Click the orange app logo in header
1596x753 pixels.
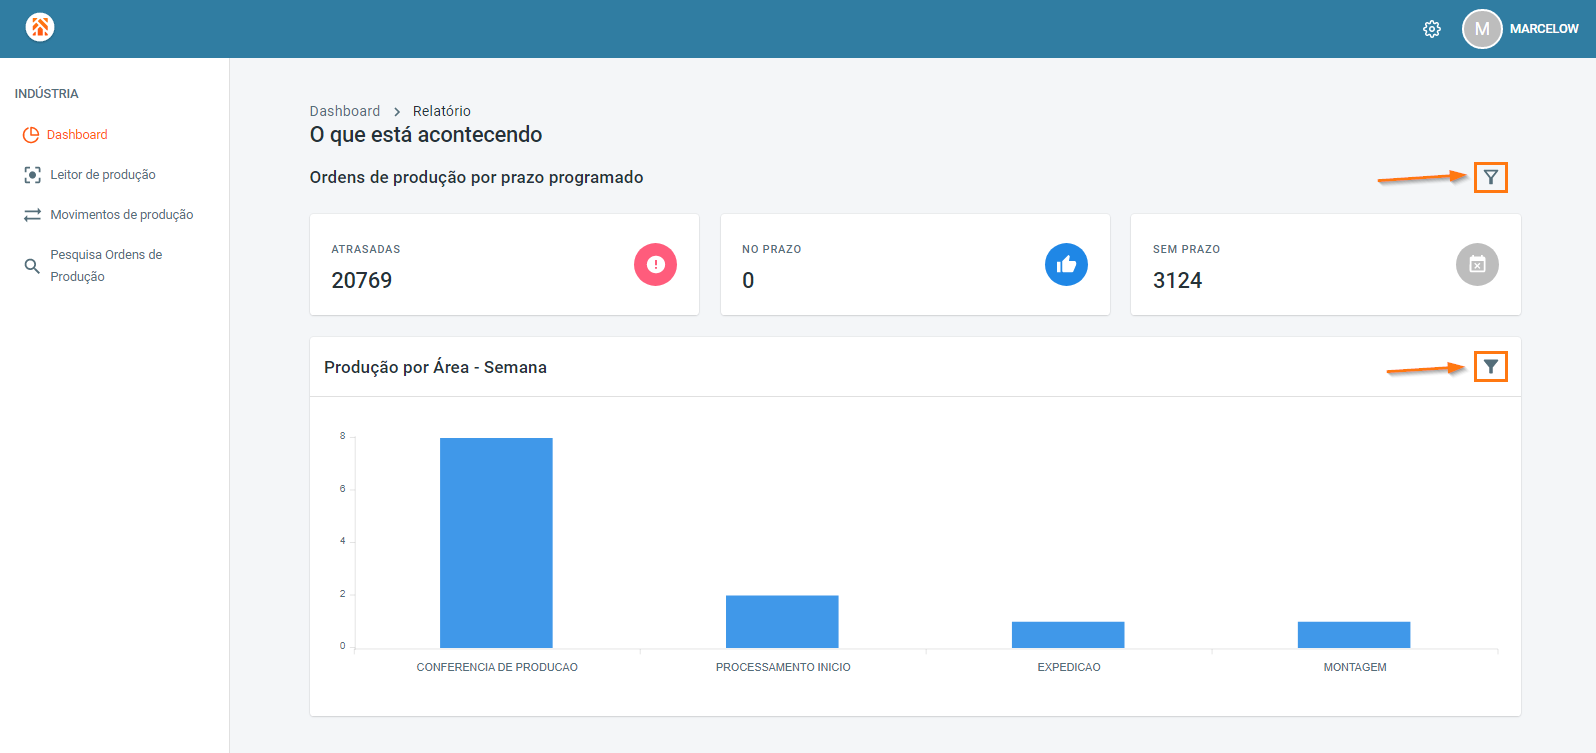point(40,27)
